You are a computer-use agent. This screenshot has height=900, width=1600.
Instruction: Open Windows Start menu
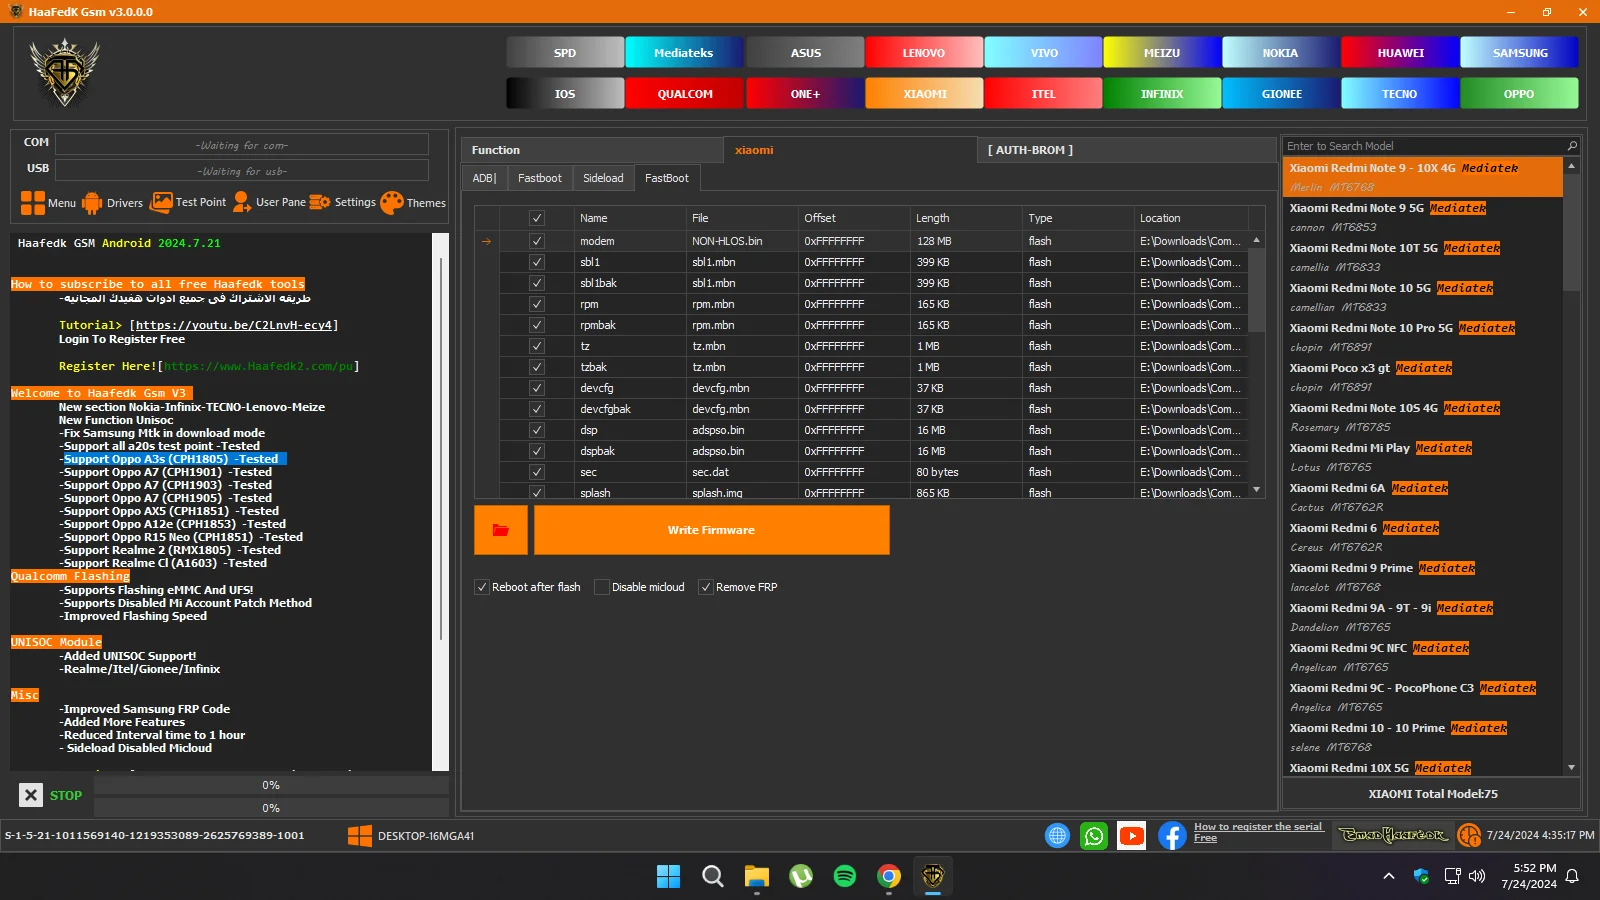pos(668,877)
